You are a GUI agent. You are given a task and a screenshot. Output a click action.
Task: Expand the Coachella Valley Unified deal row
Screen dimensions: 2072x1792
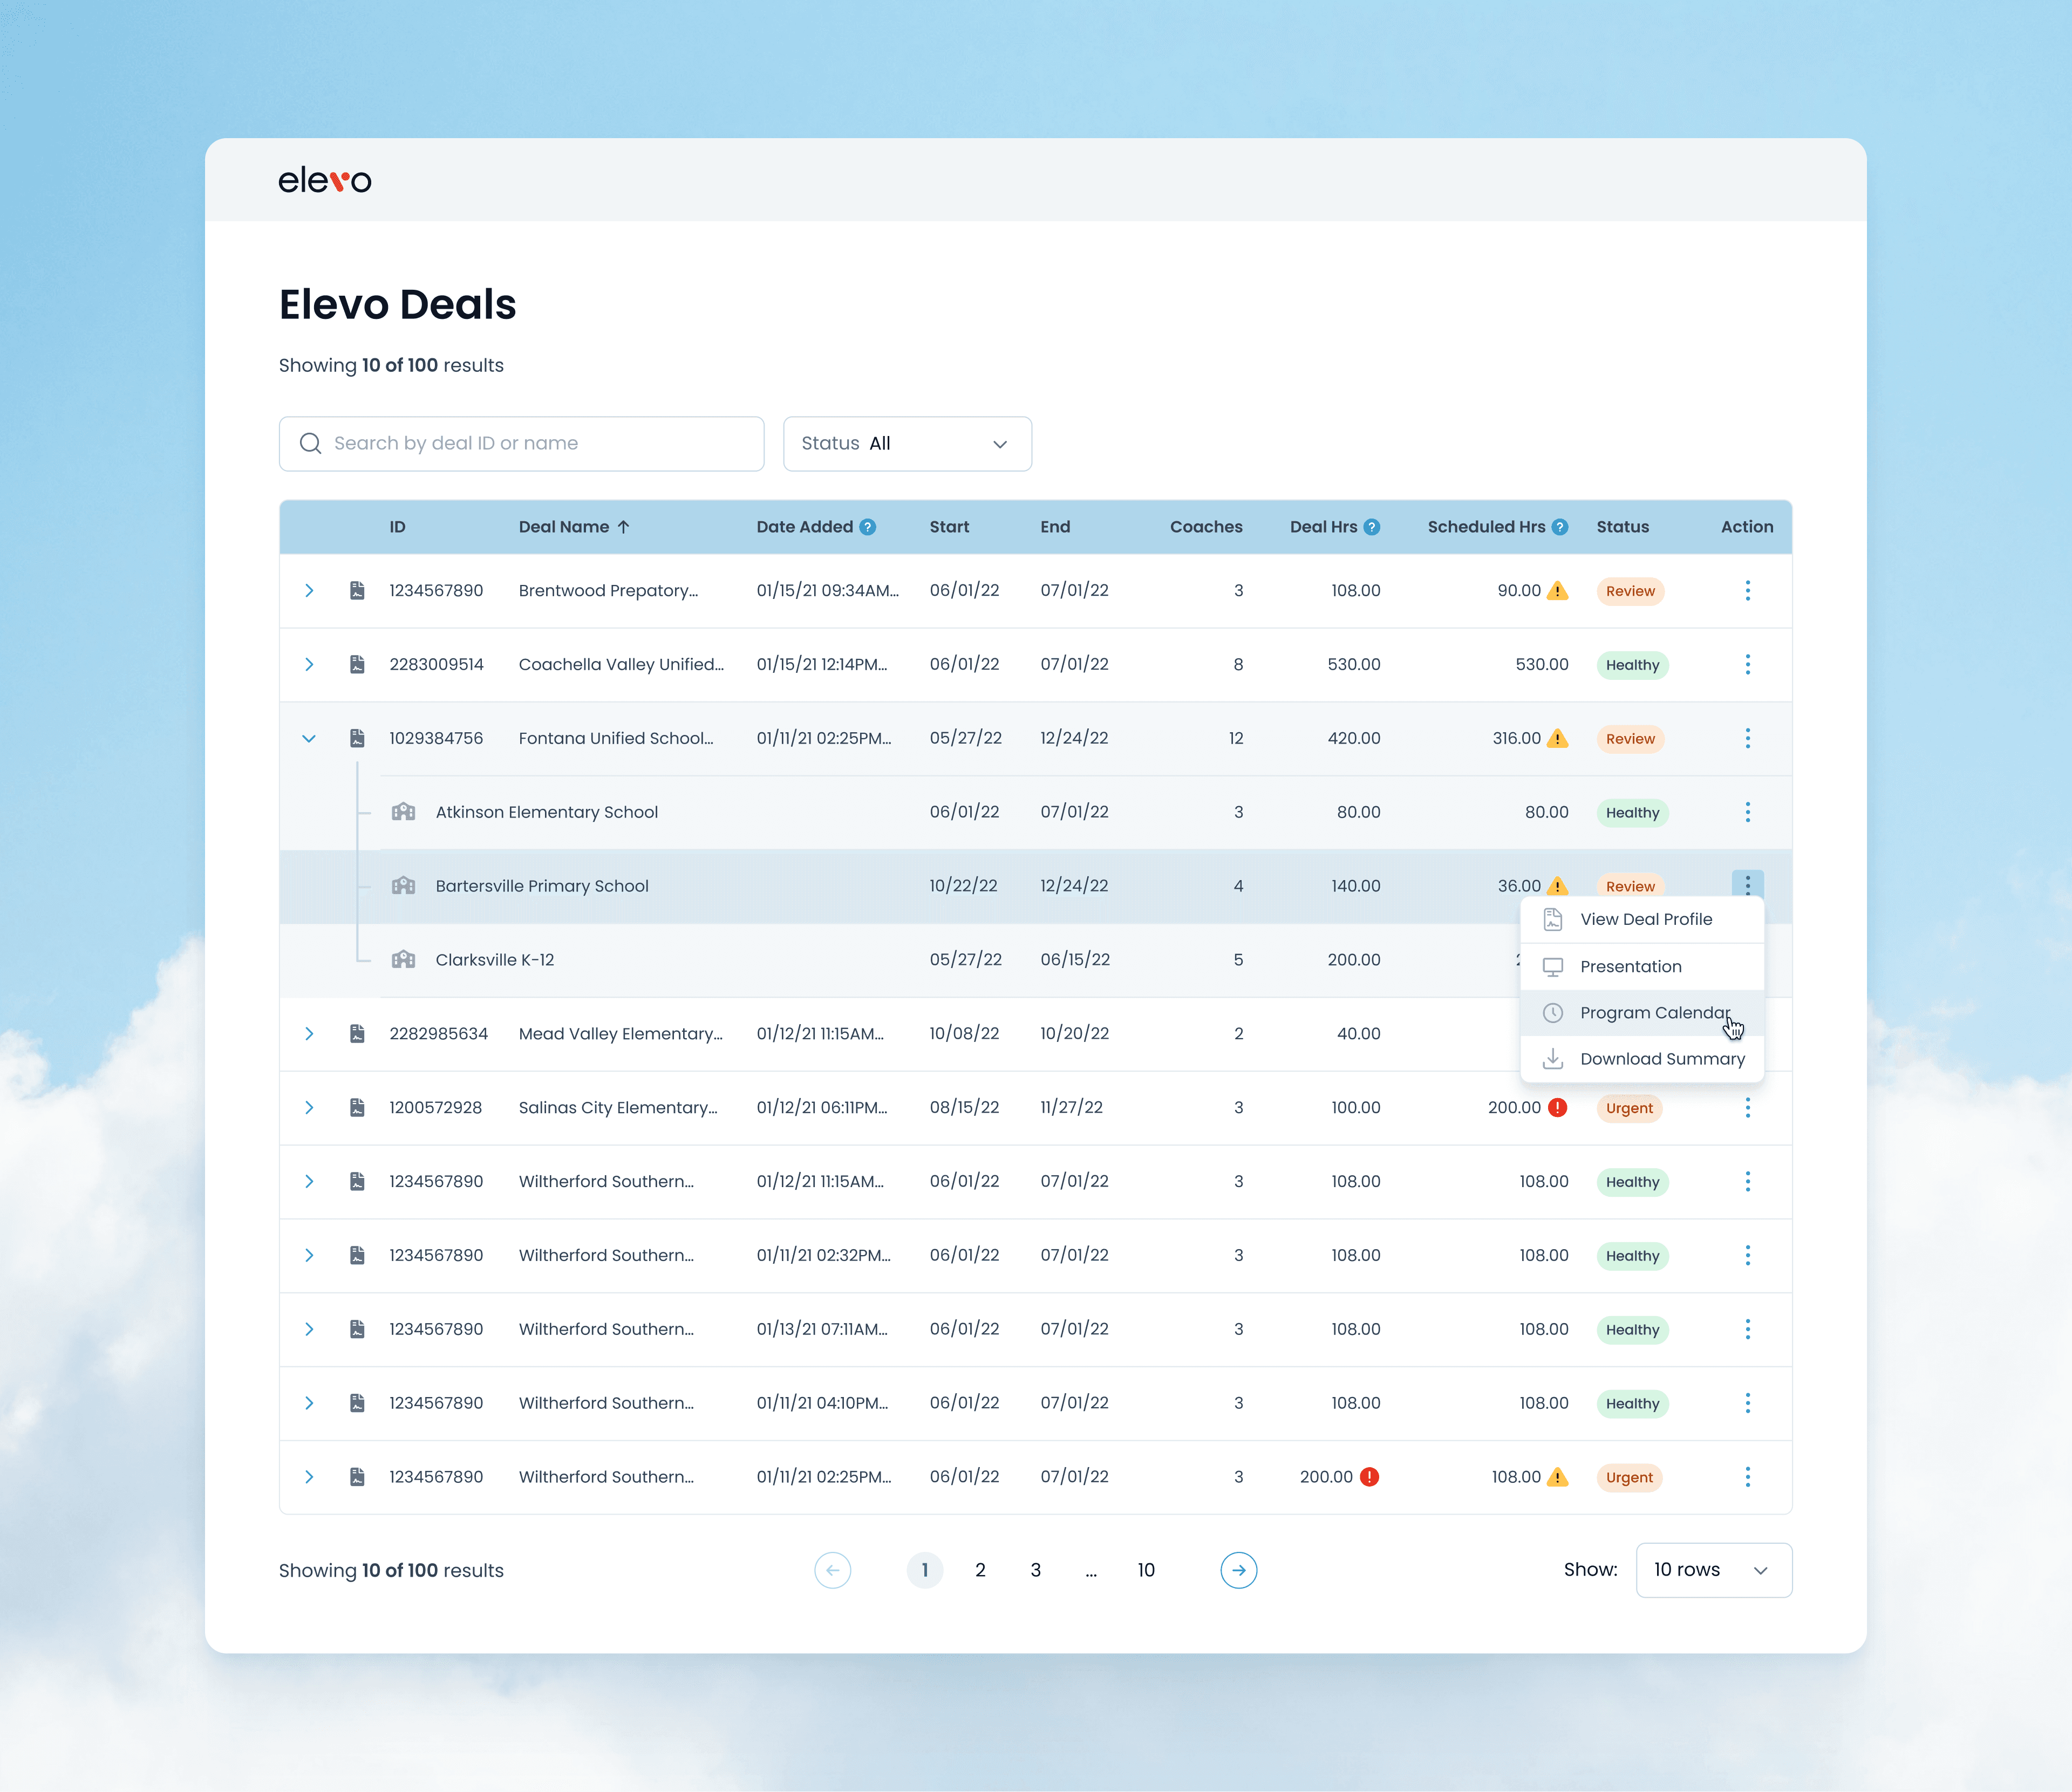pyautogui.click(x=309, y=665)
